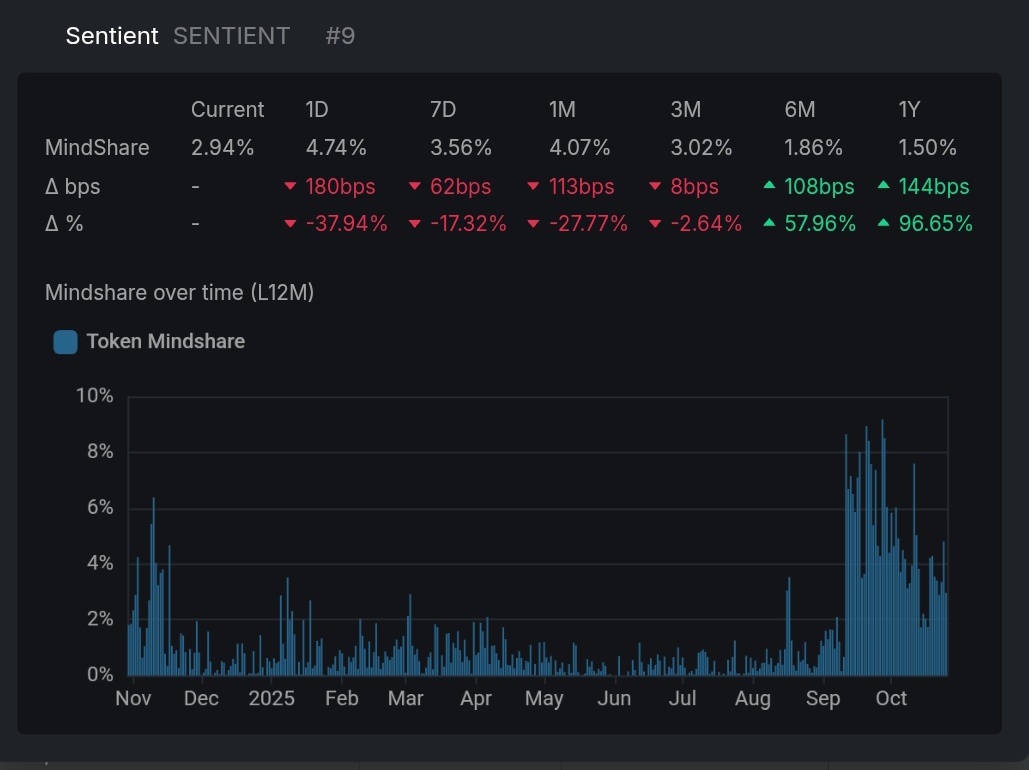This screenshot has height=770, width=1029.
Task: Select the 1Y column header
Action: (909, 109)
